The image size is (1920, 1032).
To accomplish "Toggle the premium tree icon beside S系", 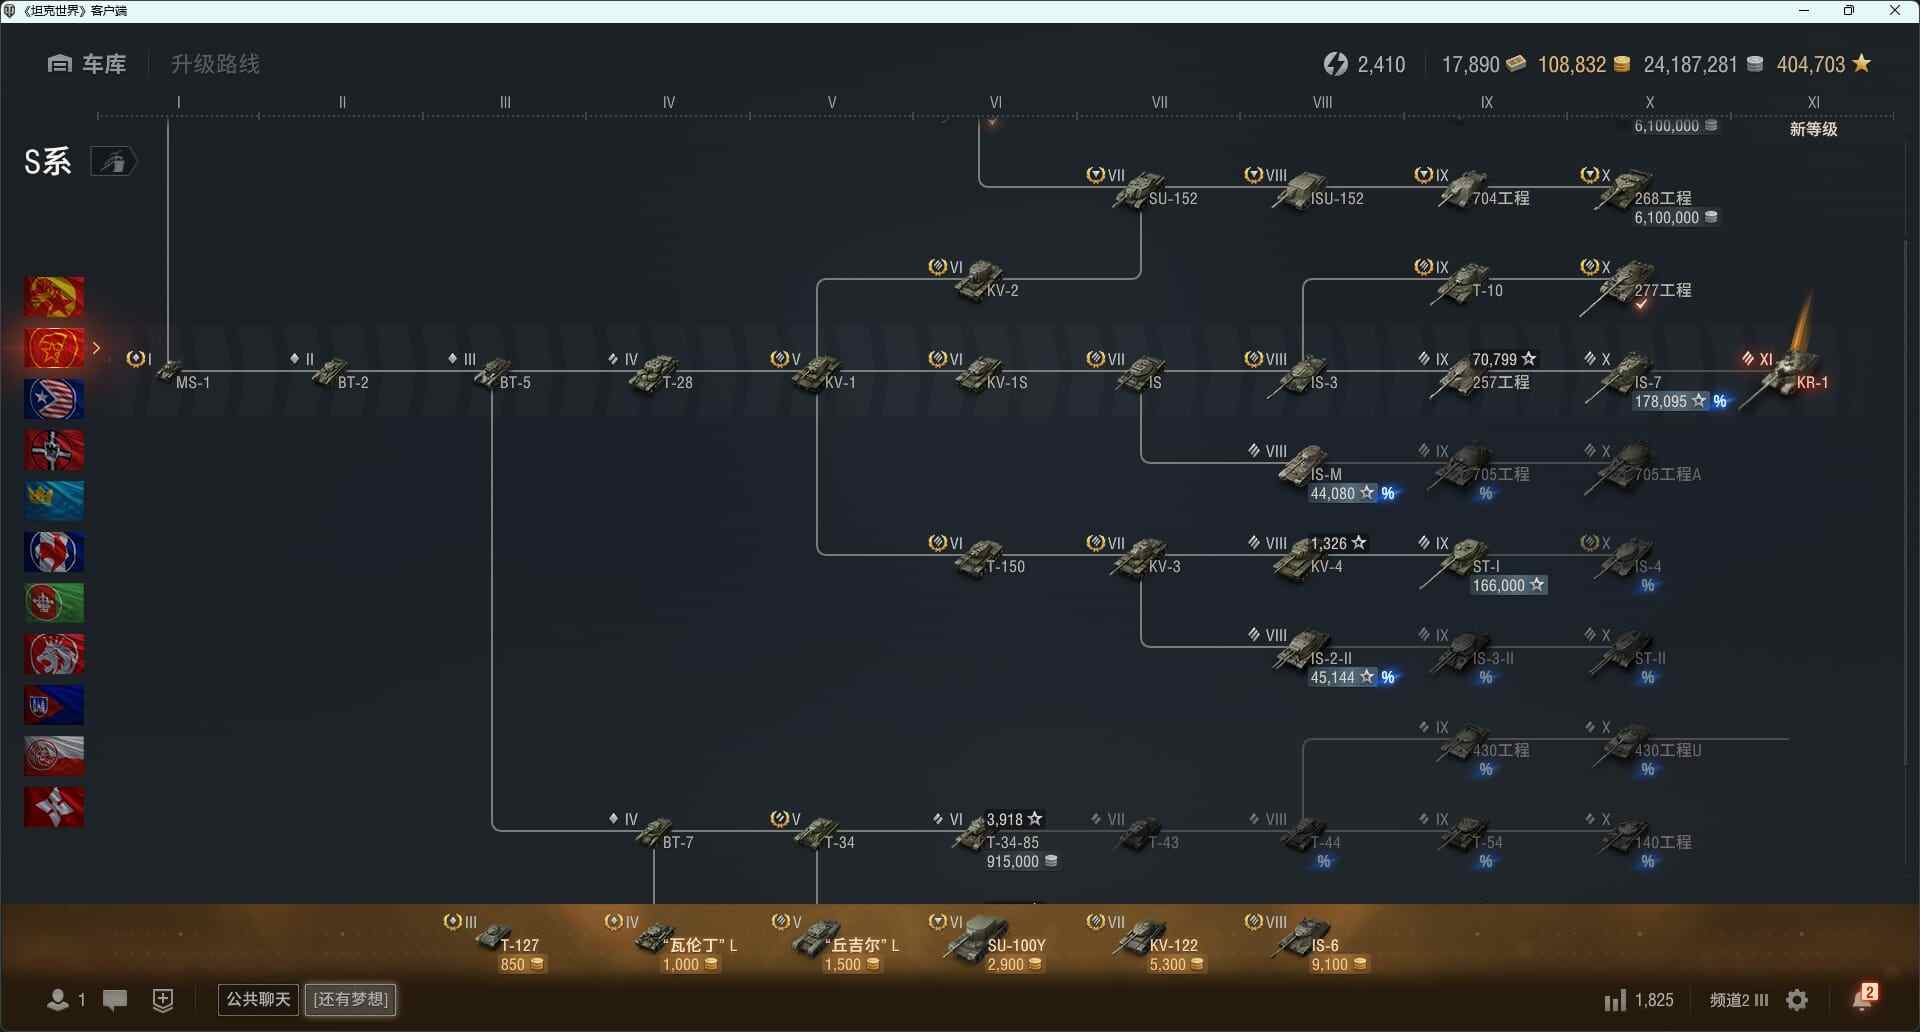I will tap(113, 161).
